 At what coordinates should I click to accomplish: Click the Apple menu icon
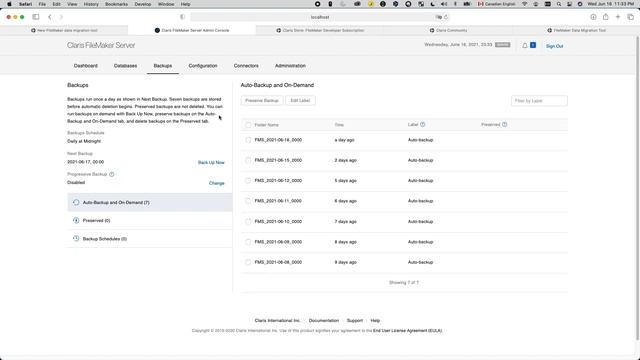pos(9,4)
